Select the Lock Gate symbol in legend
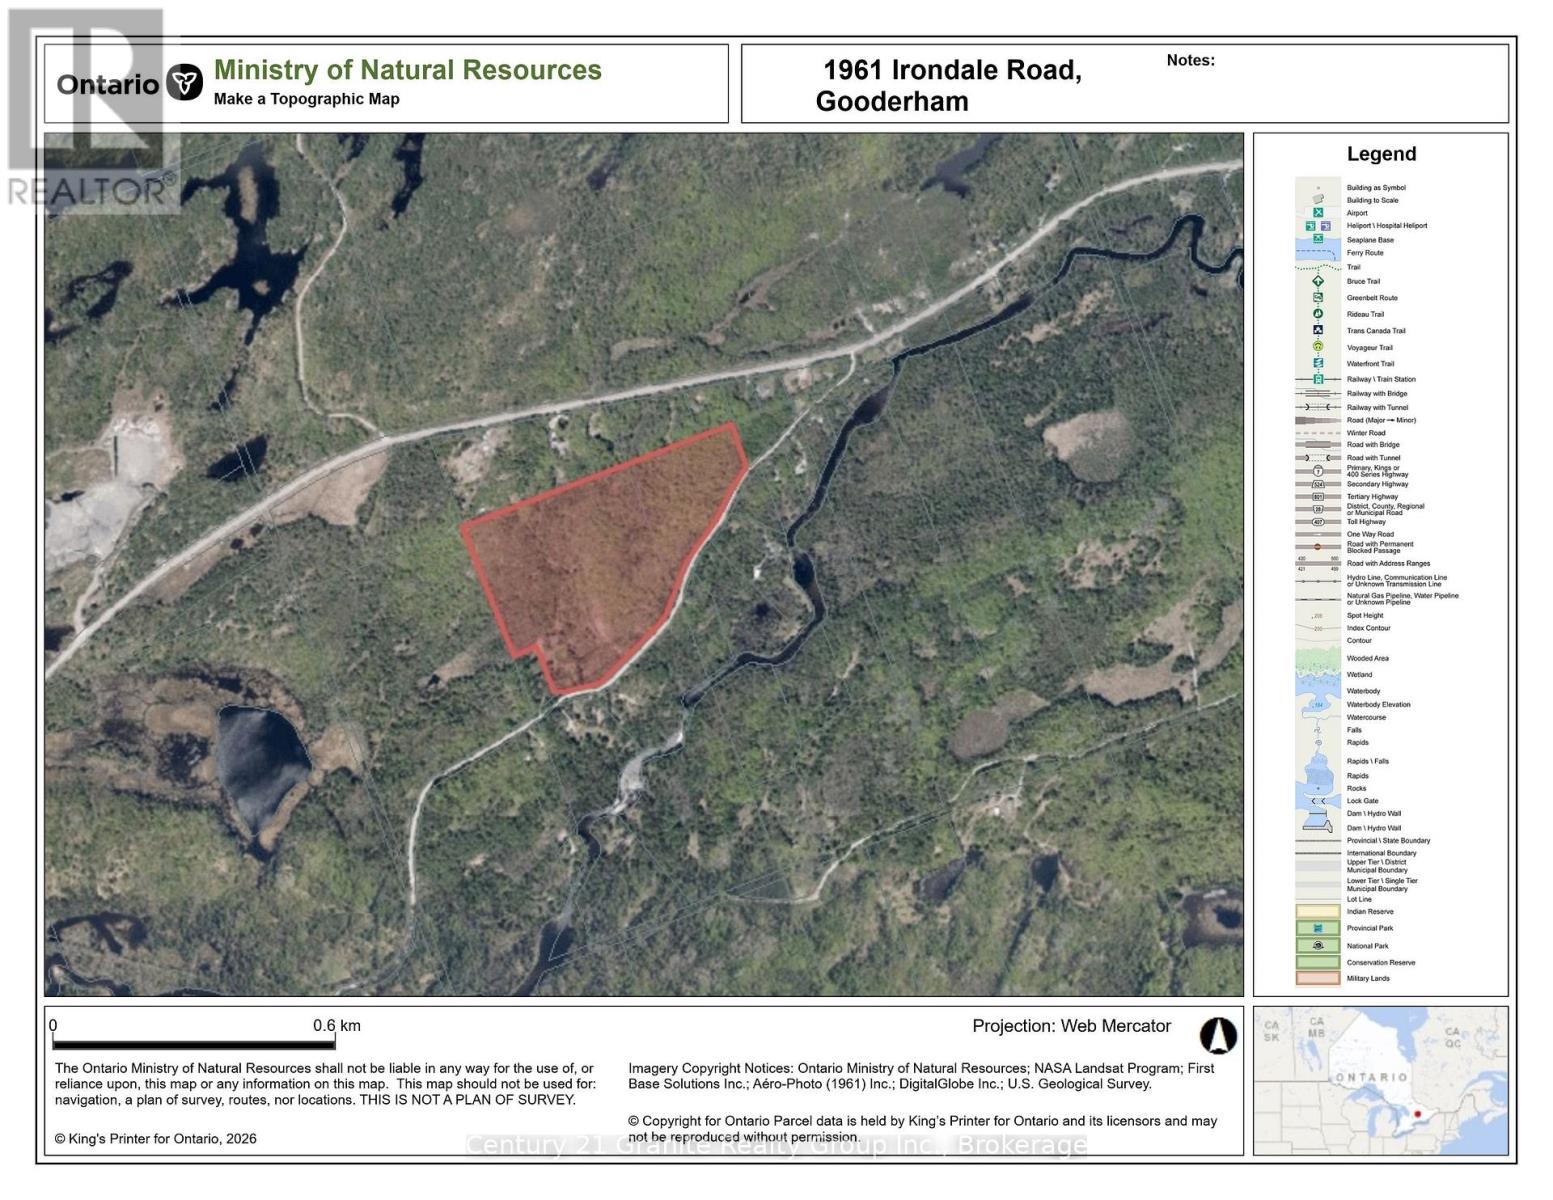 coord(1318,801)
